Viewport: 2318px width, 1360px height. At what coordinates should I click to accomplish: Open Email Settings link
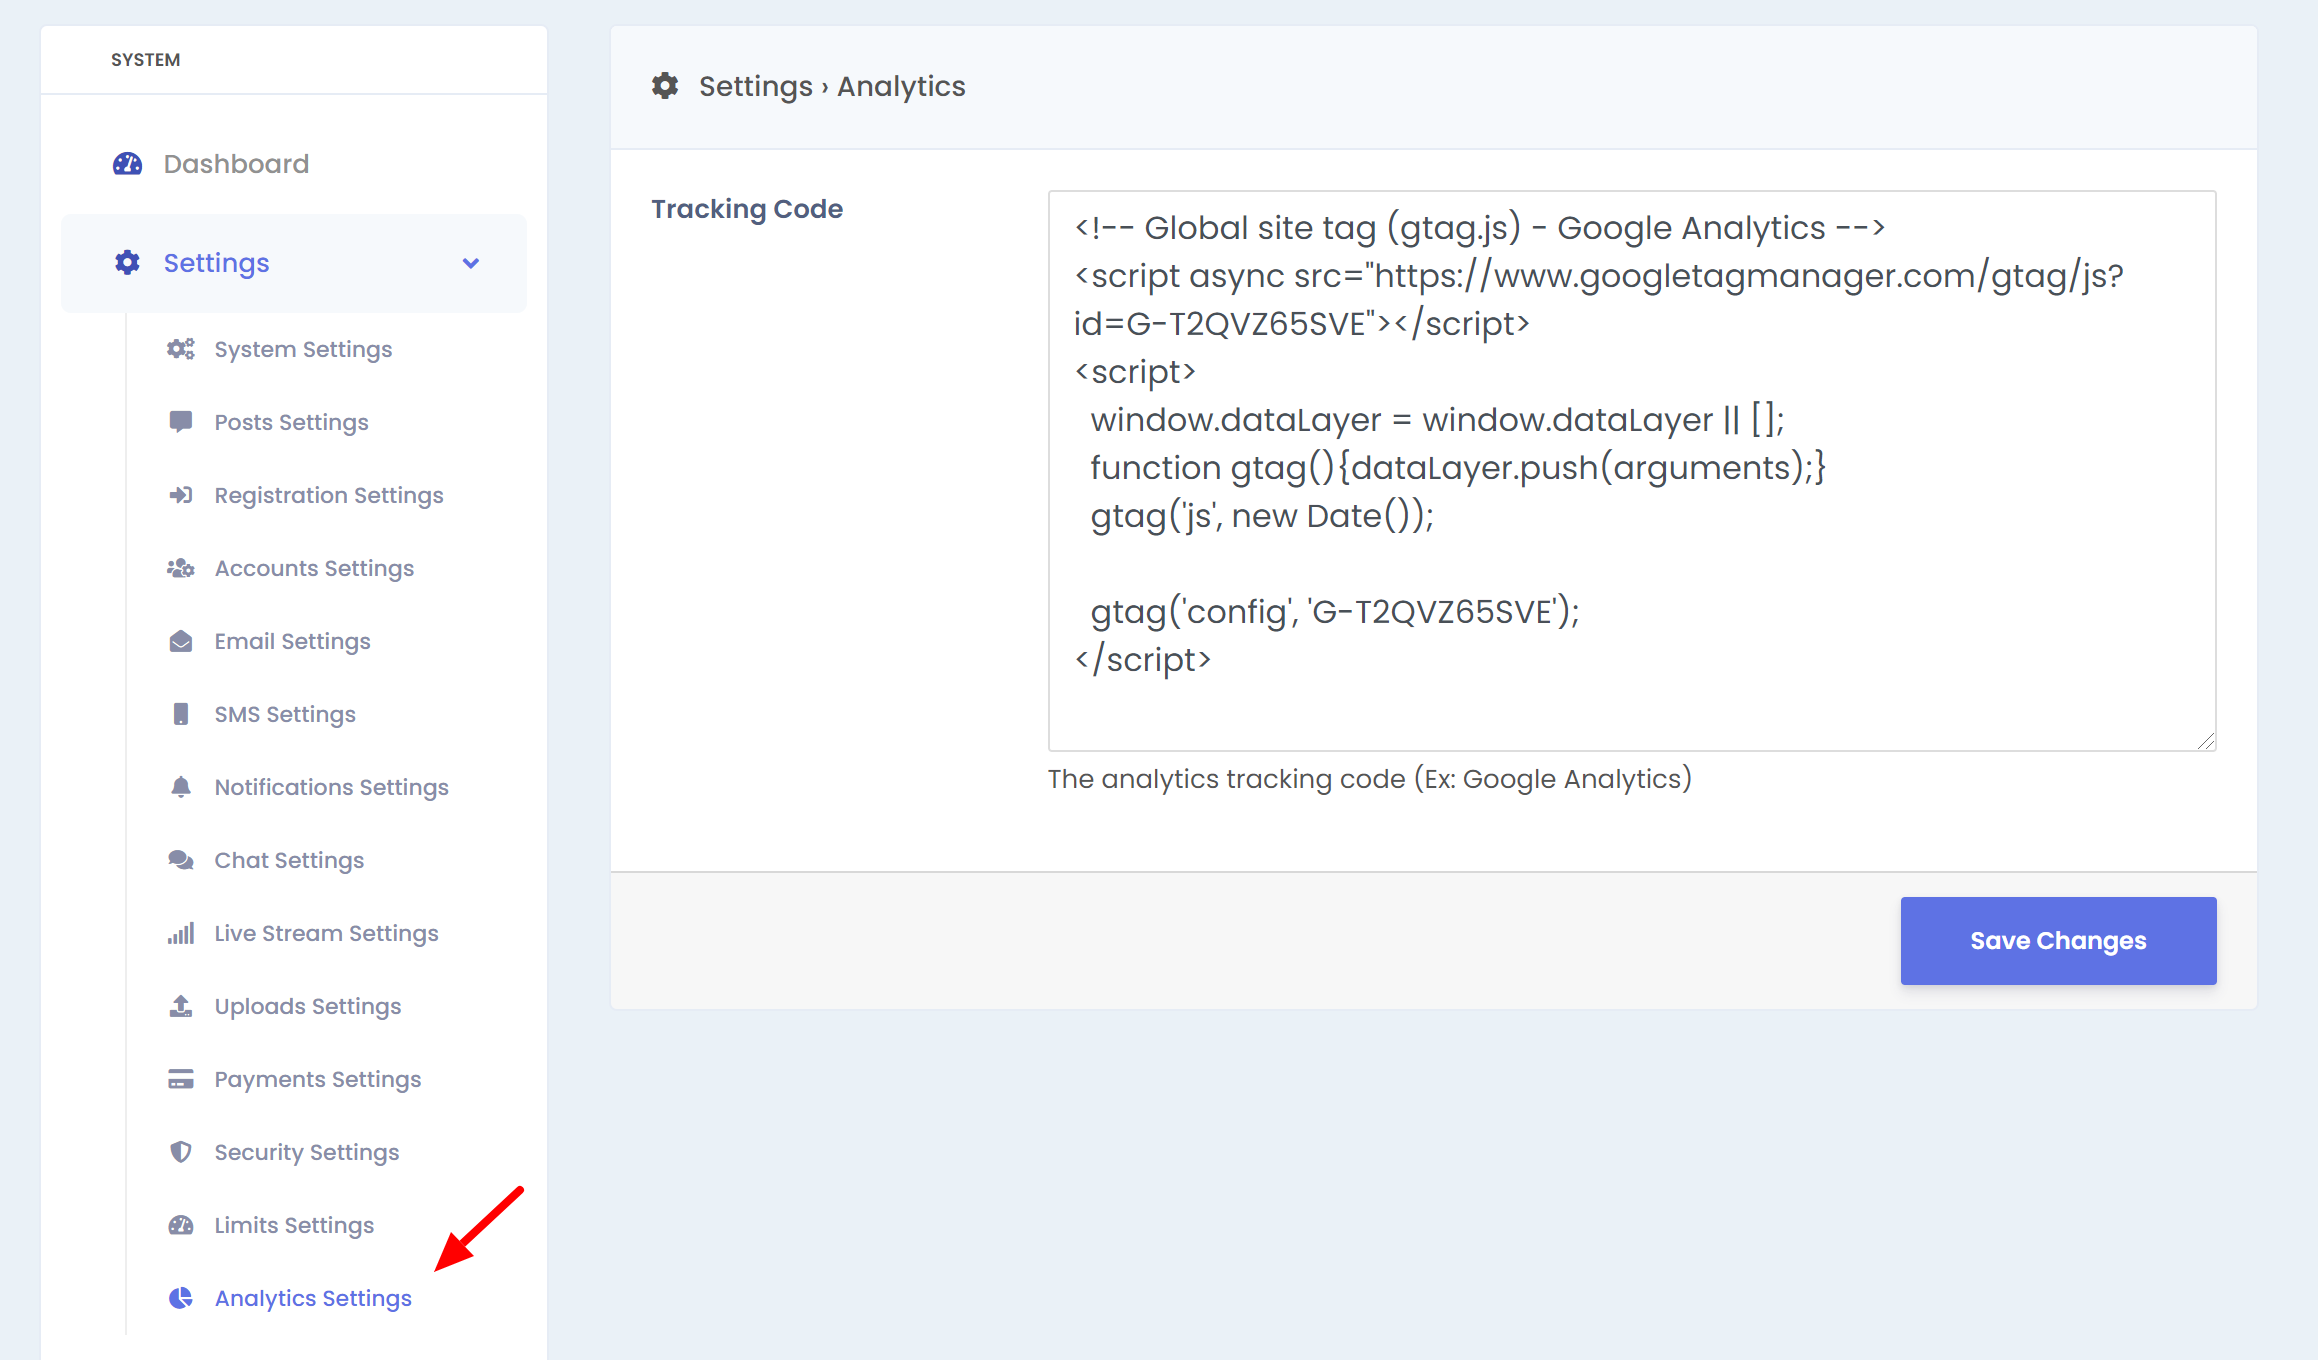pos(292,641)
